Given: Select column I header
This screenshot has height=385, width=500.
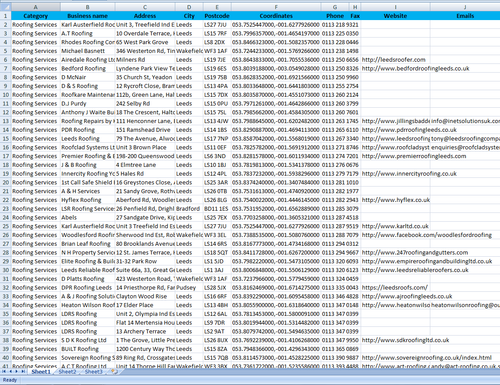Looking at the screenshot, I should (x=396, y=7).
